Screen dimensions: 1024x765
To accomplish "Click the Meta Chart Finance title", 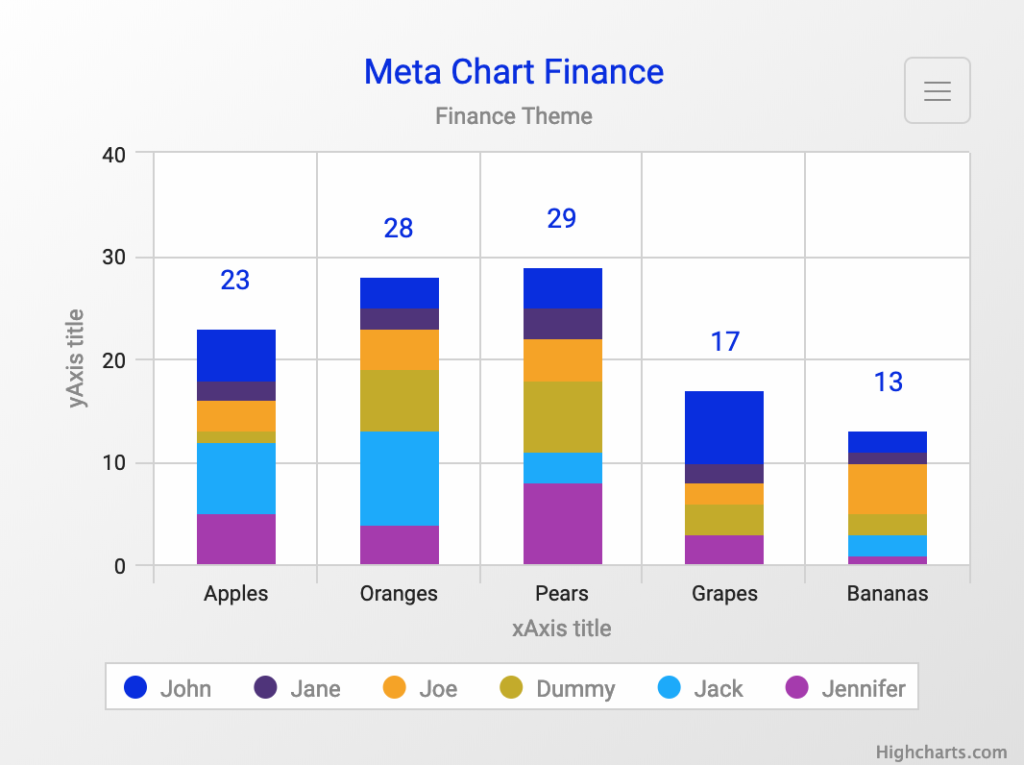I will (x=513, y=72).
